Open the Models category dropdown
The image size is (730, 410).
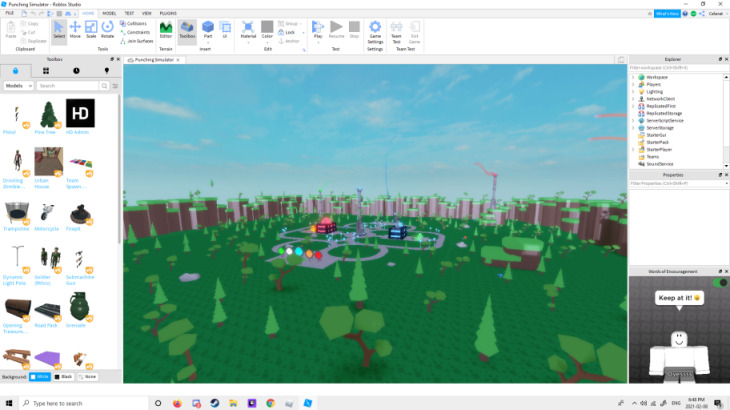[x=18, y=86]
